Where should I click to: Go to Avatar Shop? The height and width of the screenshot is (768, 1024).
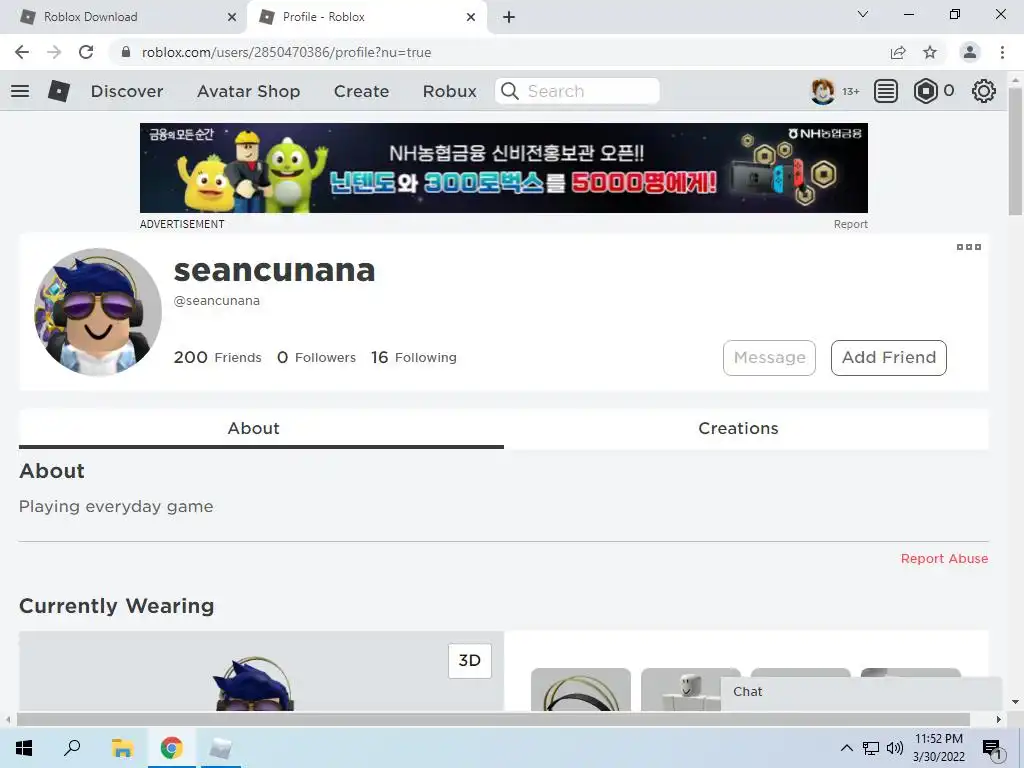tap(248, 91)
